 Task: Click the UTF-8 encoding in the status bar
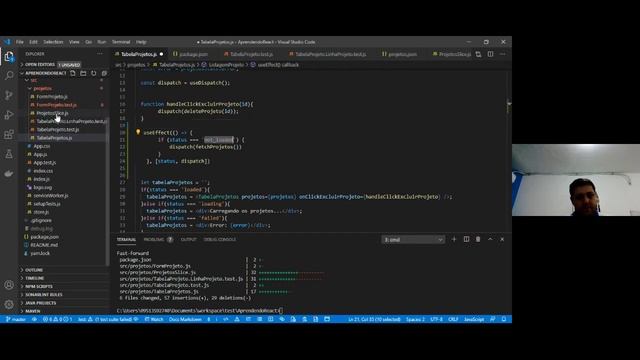coord(436,319)
